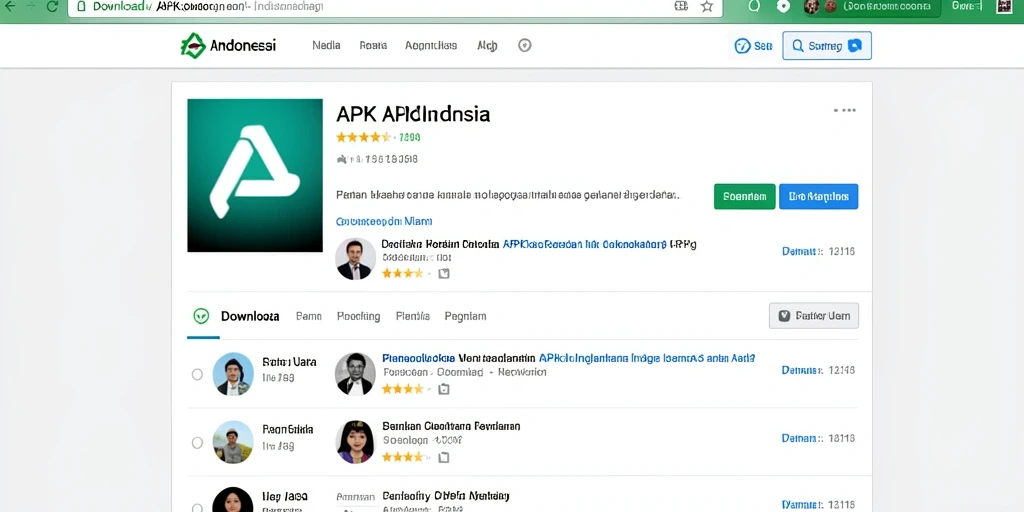
Task: Click the reviewer avatar beside Dociiaka Rorsiim
Action: tap(355, 259)
